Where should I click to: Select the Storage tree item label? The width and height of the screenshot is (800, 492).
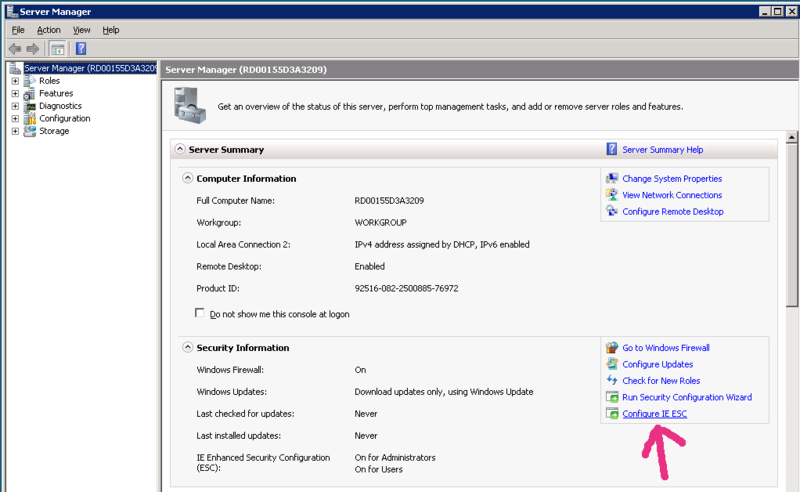click(54, 131)
